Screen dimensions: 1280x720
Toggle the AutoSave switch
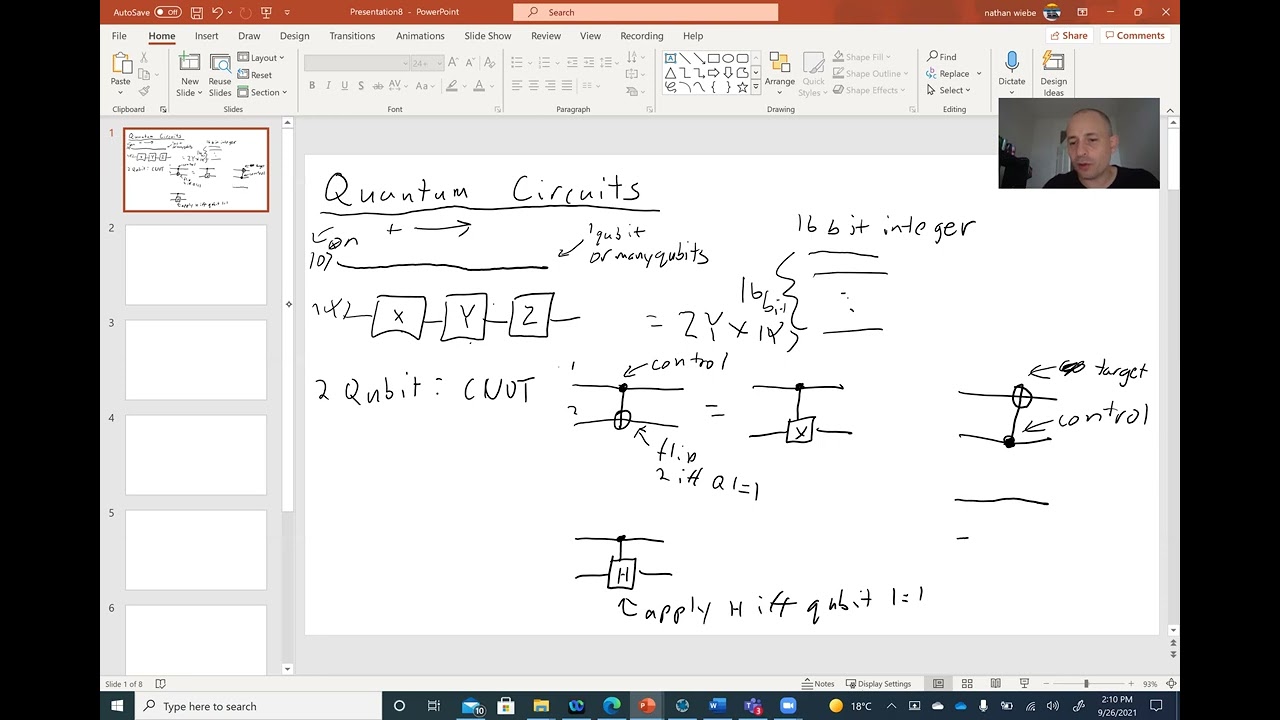click(167, 12)
